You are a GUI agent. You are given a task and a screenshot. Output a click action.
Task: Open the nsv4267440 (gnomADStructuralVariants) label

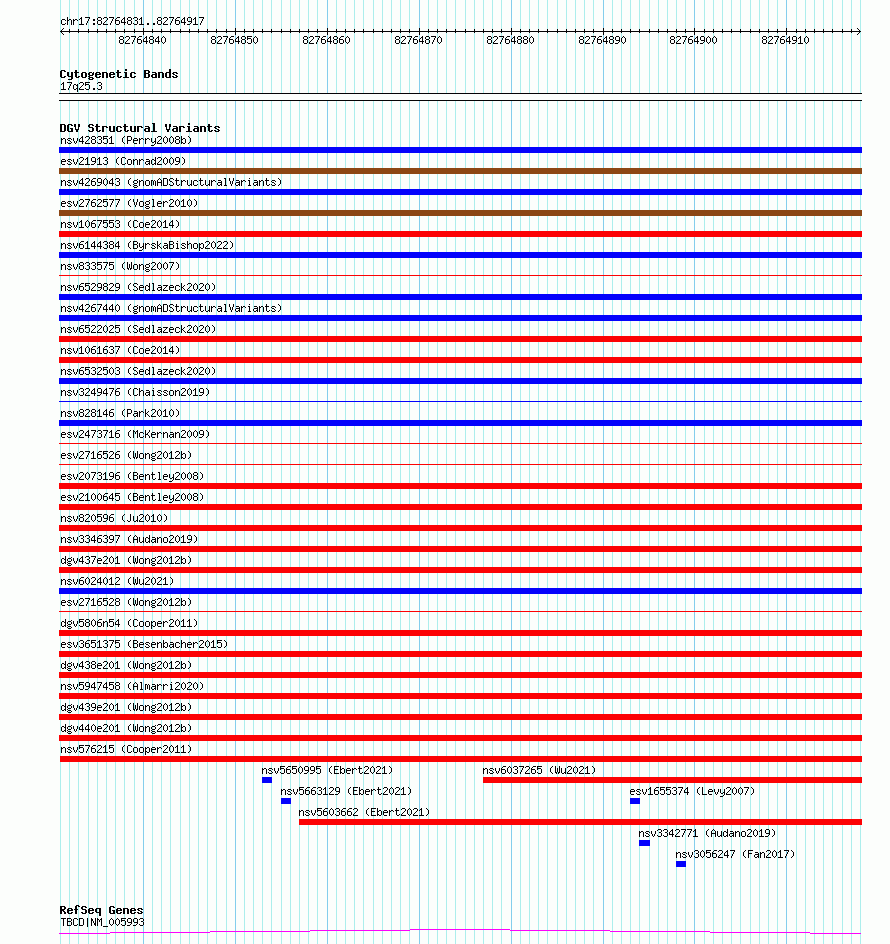(171, 309)
